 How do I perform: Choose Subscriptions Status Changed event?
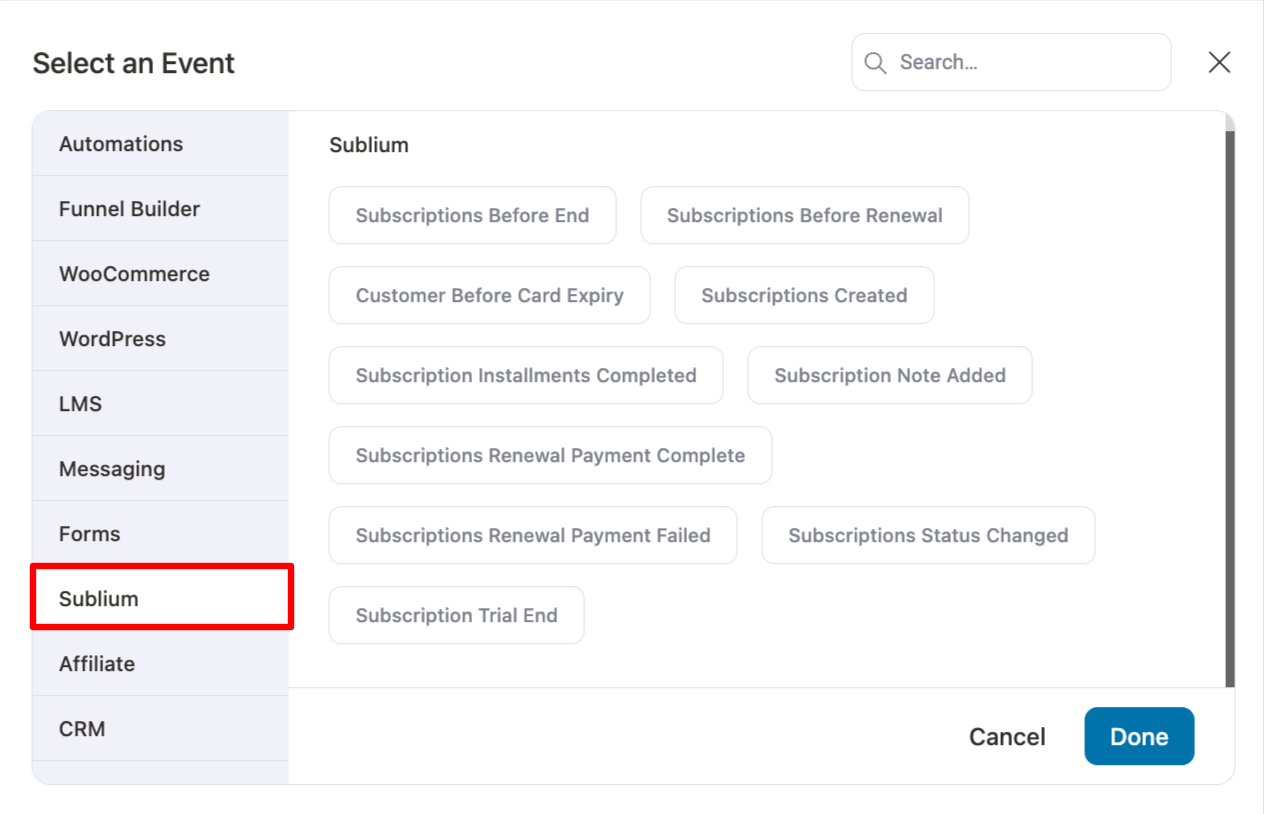928,535
